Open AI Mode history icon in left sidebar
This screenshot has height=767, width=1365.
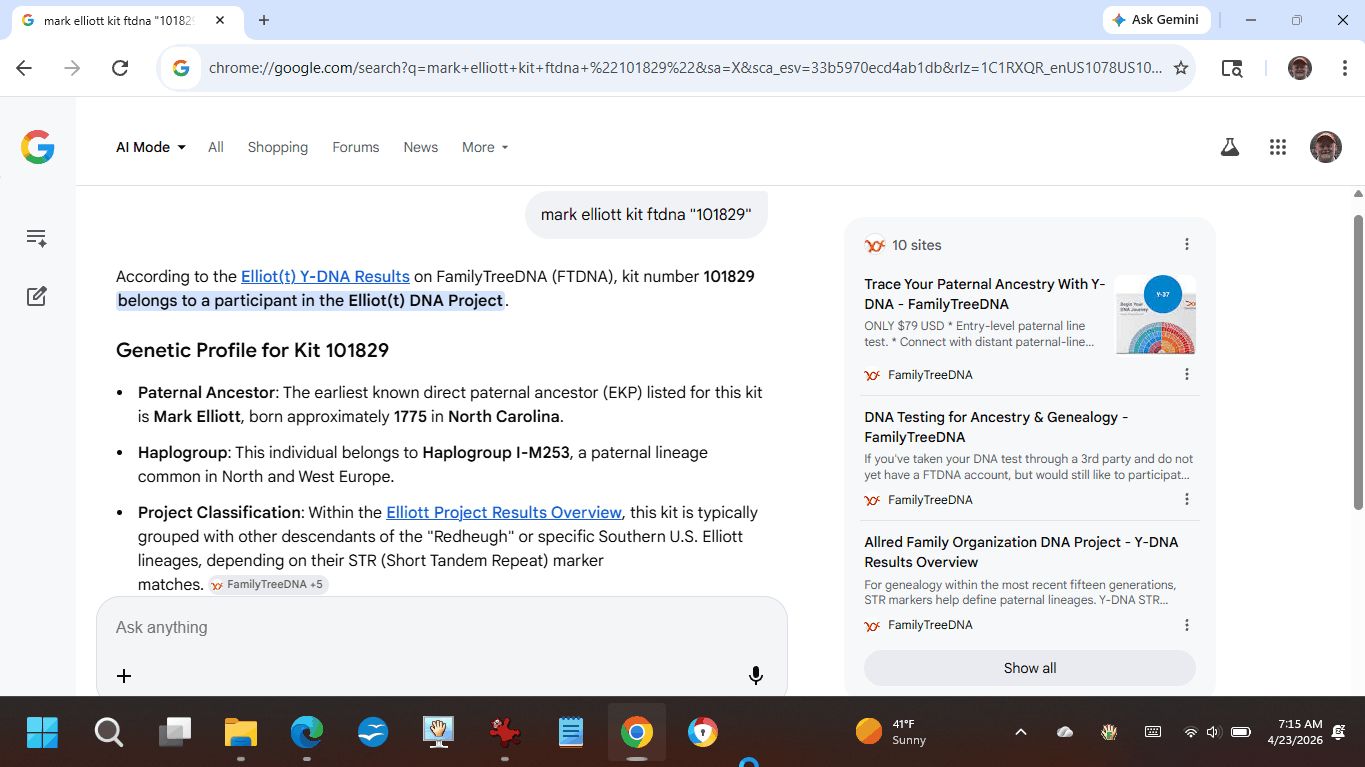tap(37, 238)
